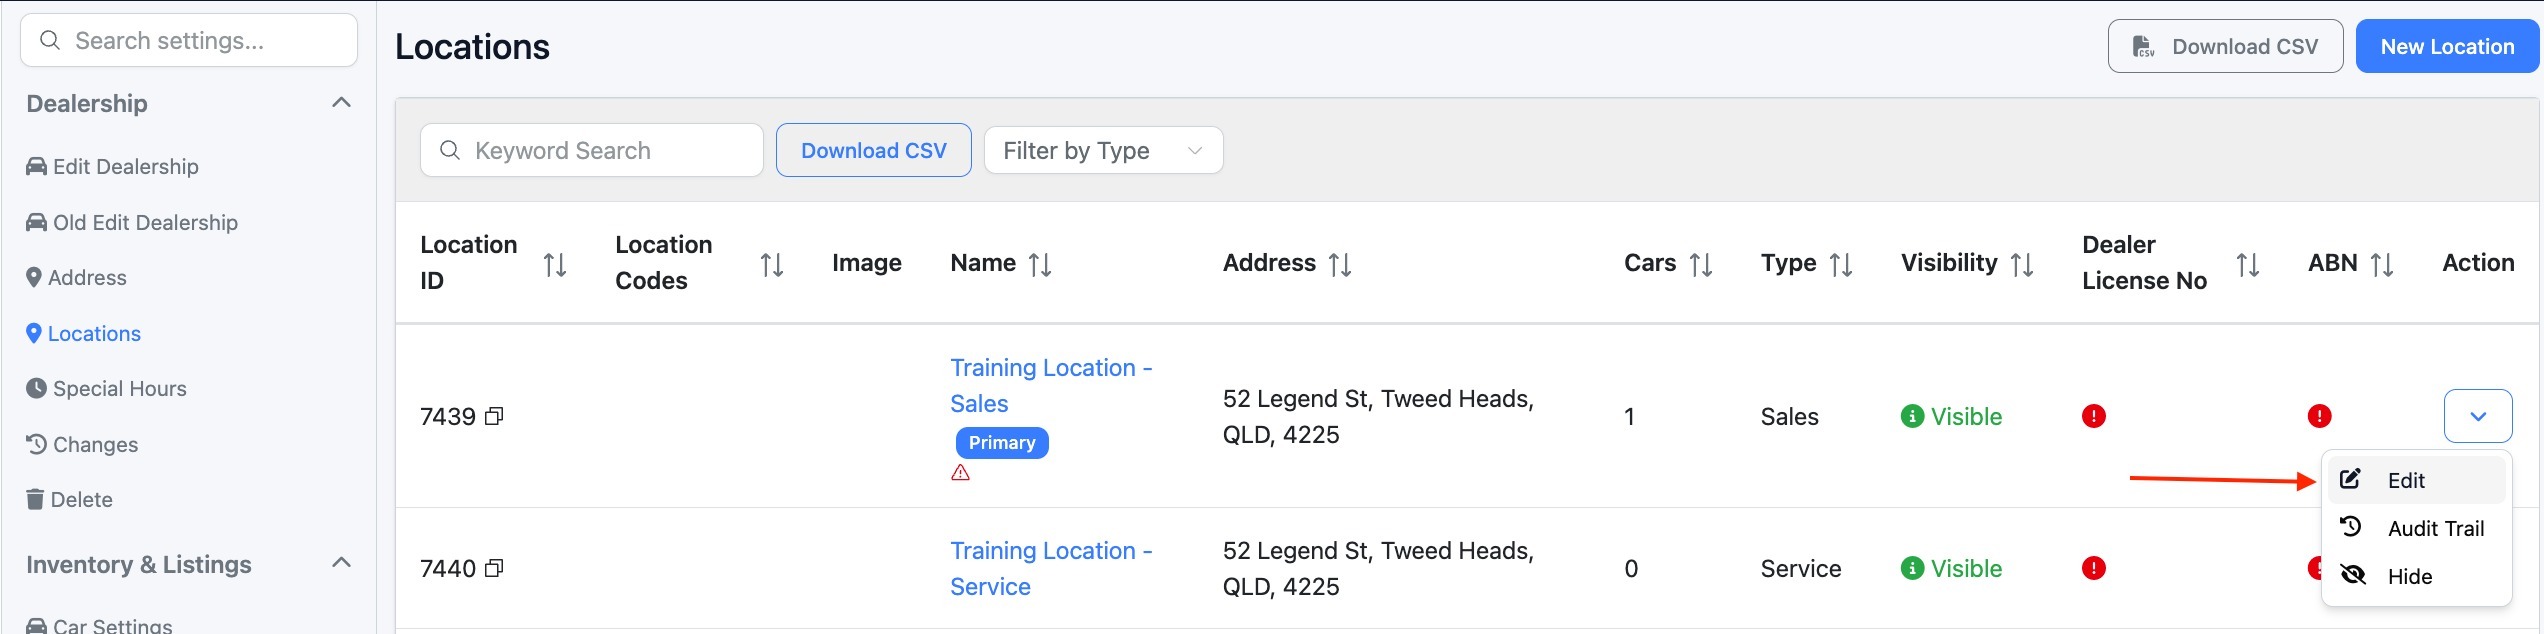Screen dimensions: 2544x634
Task: Choose Edit in the action menu
Action: [x=2405, y=480]
